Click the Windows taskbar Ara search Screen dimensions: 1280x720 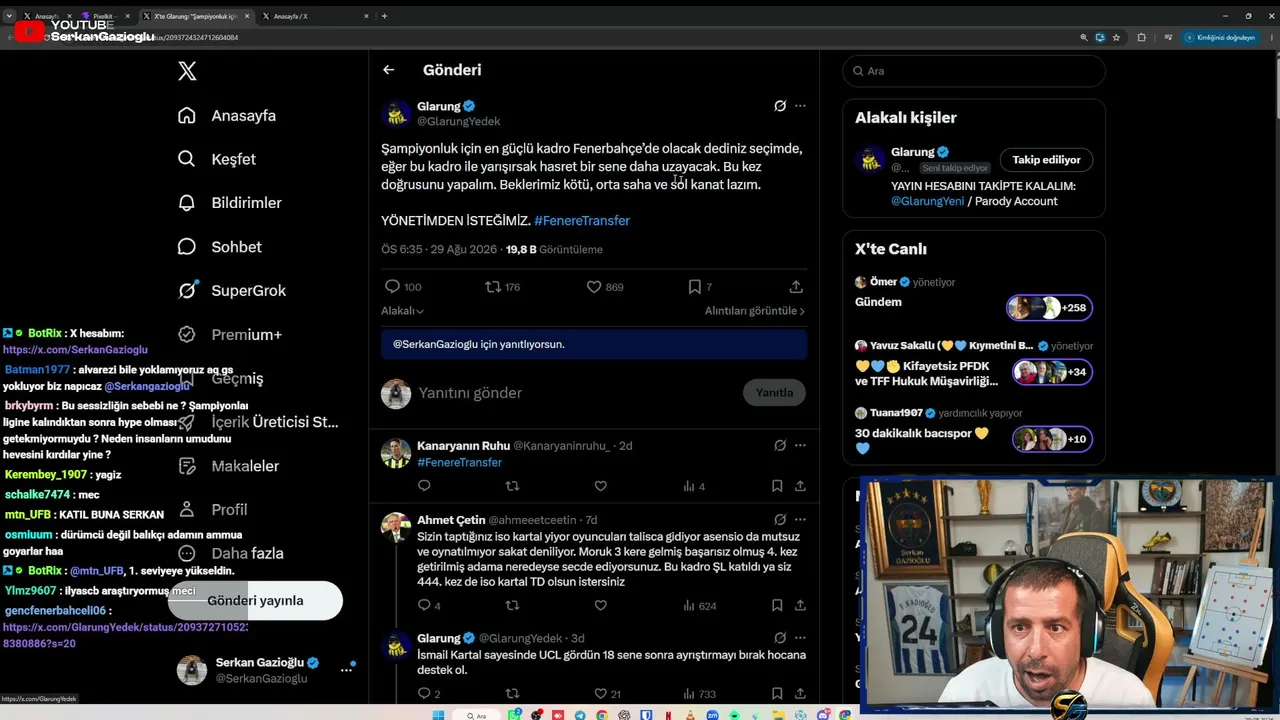476,715
